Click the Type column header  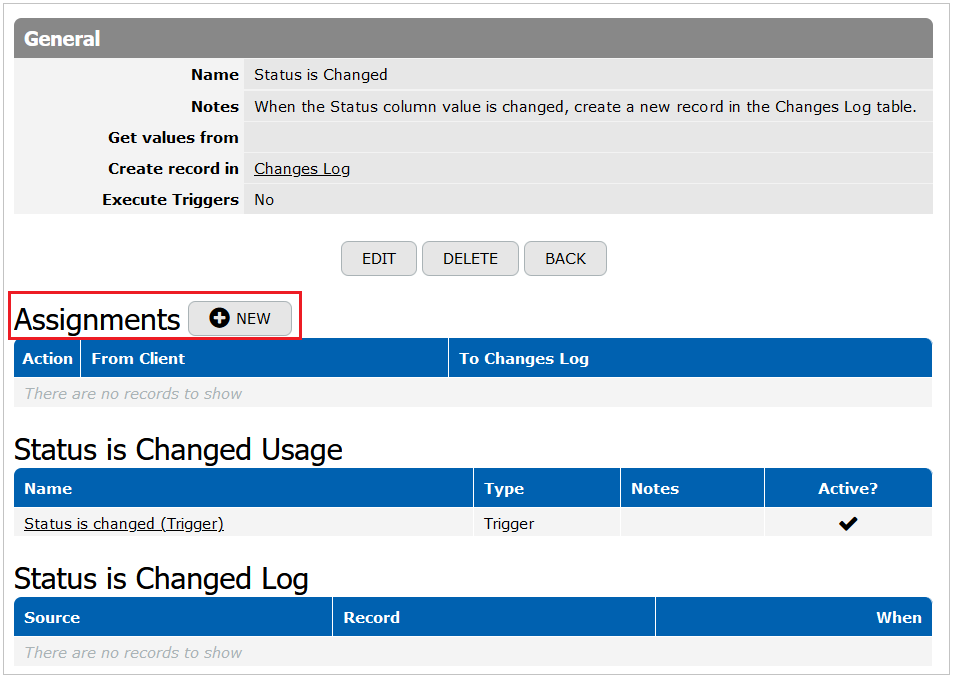(547, 488)
